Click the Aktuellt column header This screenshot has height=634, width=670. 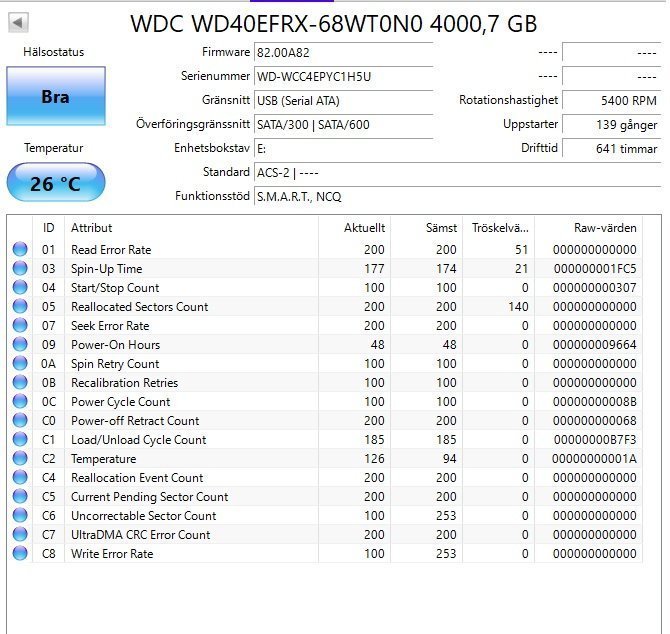(x=354, y=228)
